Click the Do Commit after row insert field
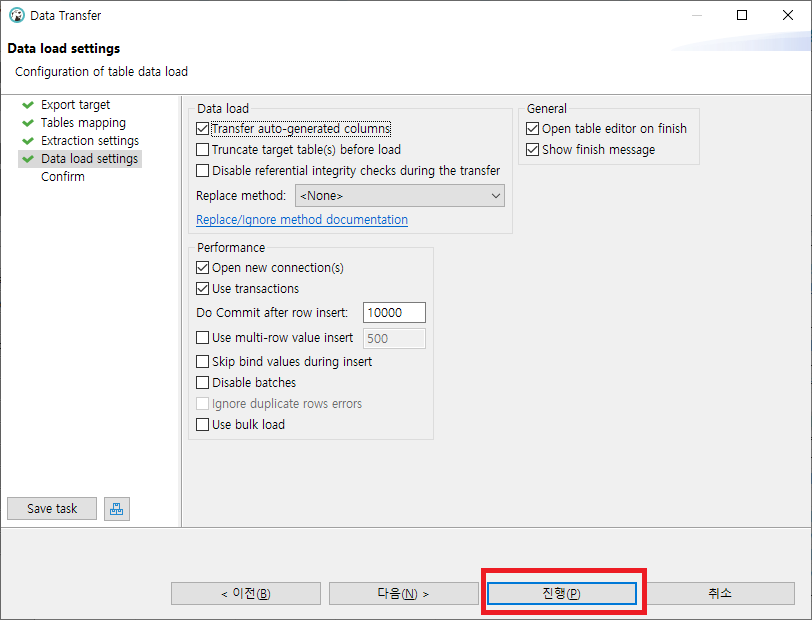This screenshot has width=812, height=620. [394, 313]
